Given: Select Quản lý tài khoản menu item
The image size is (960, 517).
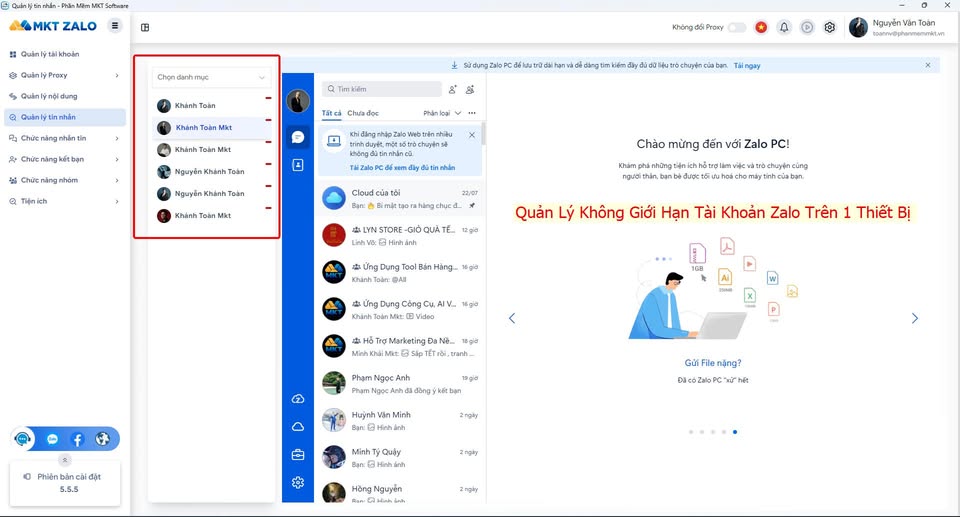Looking at the screenshot, I should [x=64, y=55].
